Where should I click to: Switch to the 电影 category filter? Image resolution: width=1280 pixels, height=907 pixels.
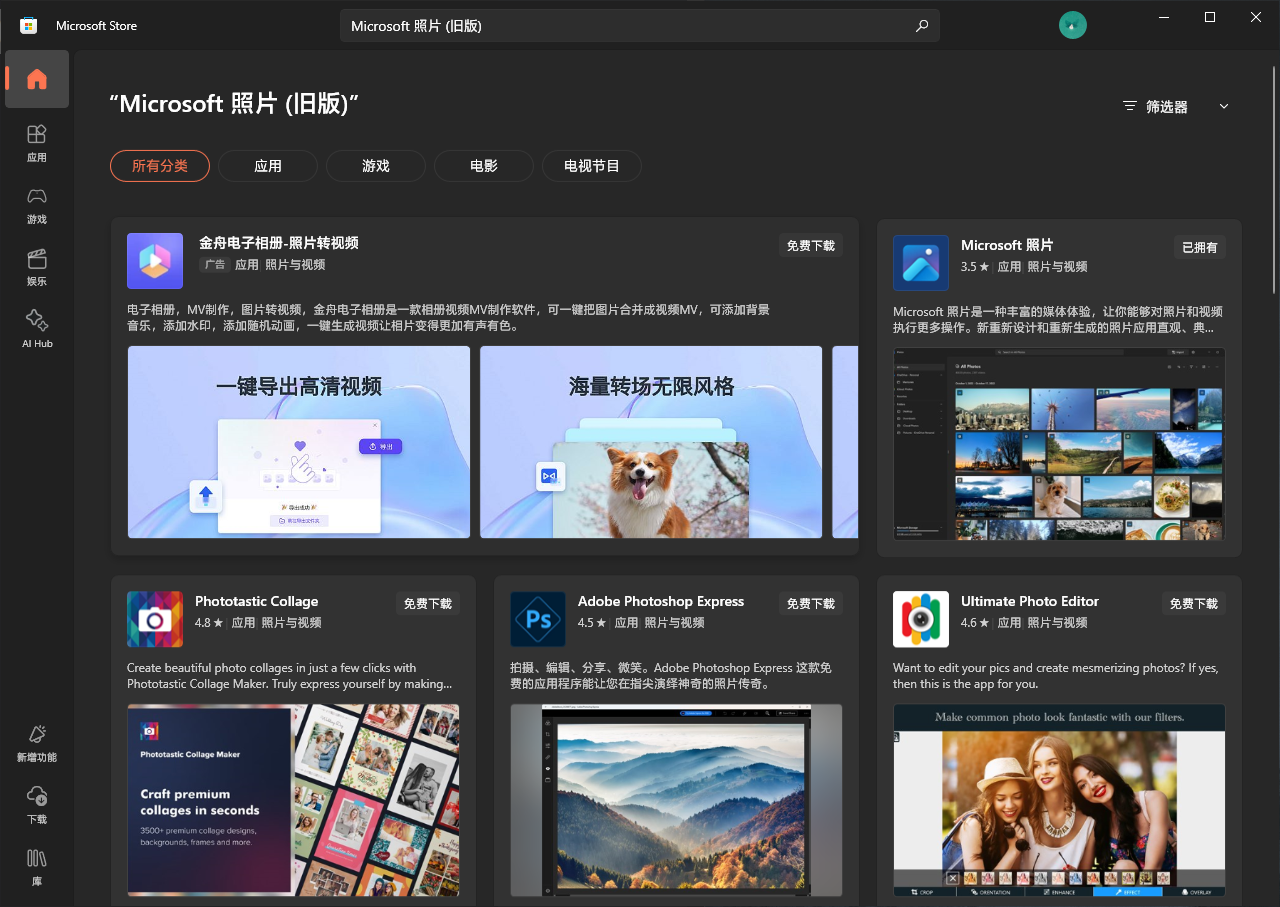[483, 166]
